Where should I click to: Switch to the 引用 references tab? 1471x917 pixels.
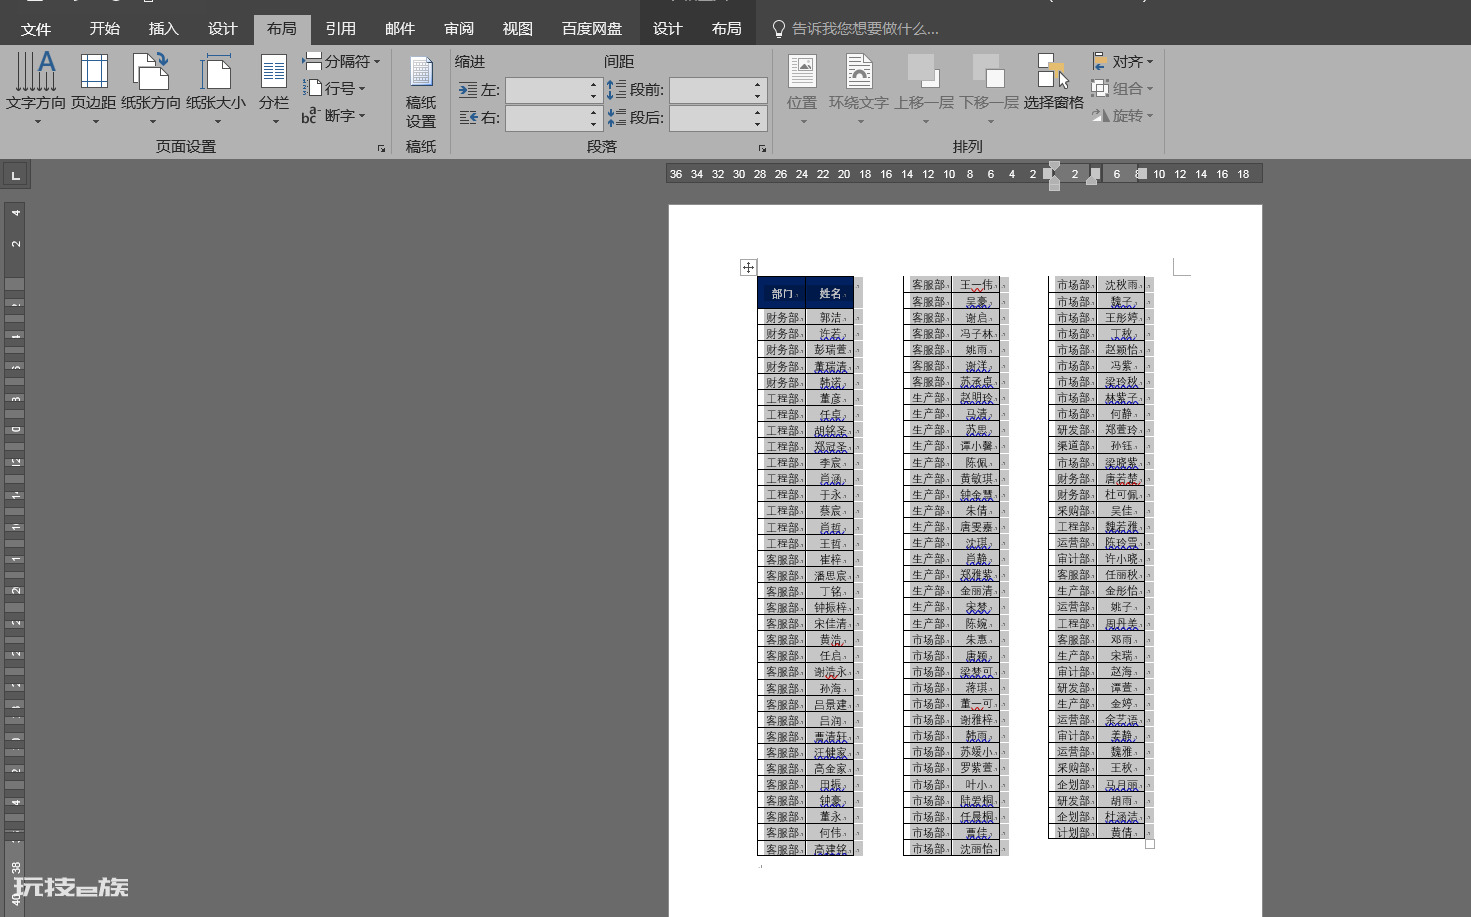pyautogui.click(x=340, y=29)
